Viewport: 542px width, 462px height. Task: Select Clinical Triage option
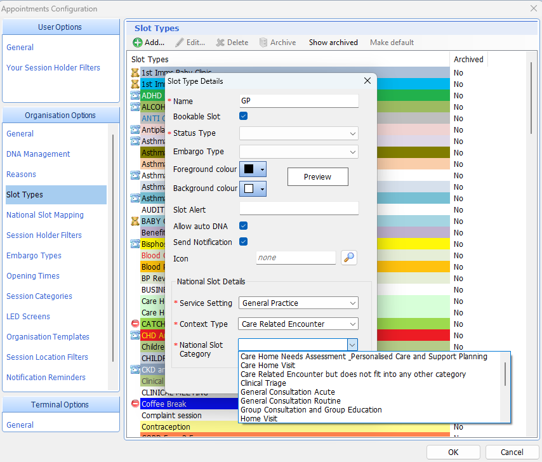(263, 383)
